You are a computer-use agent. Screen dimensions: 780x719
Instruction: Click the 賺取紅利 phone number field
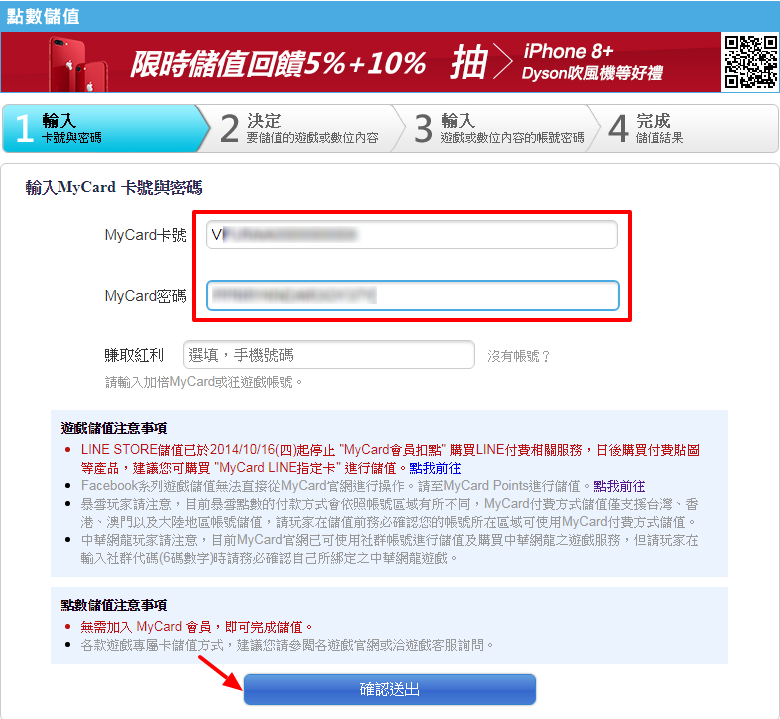329,355
